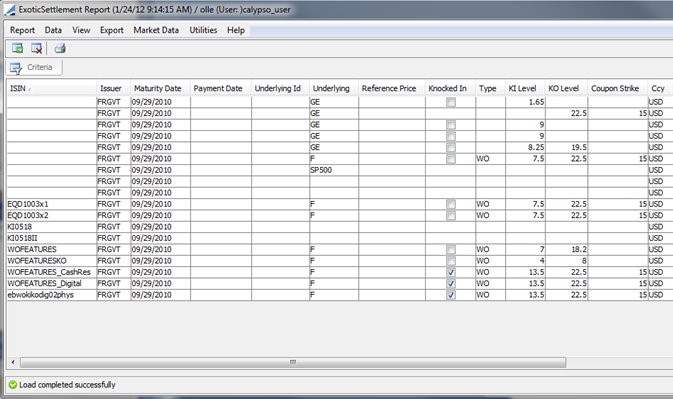Toggle Knocked In checkbox for KI Level 8.25 row

coord(451,148)
